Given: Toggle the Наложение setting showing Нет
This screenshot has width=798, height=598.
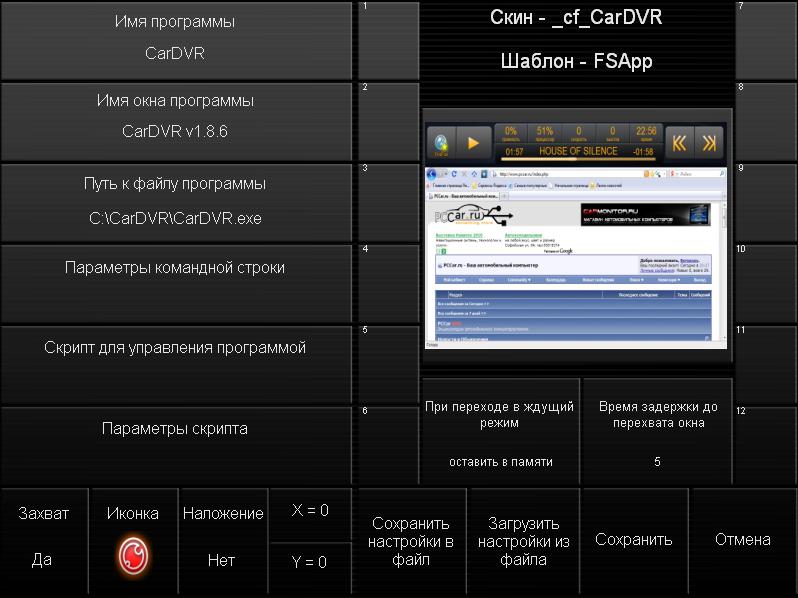Looking at the screenshot, I should pos(222,537).
